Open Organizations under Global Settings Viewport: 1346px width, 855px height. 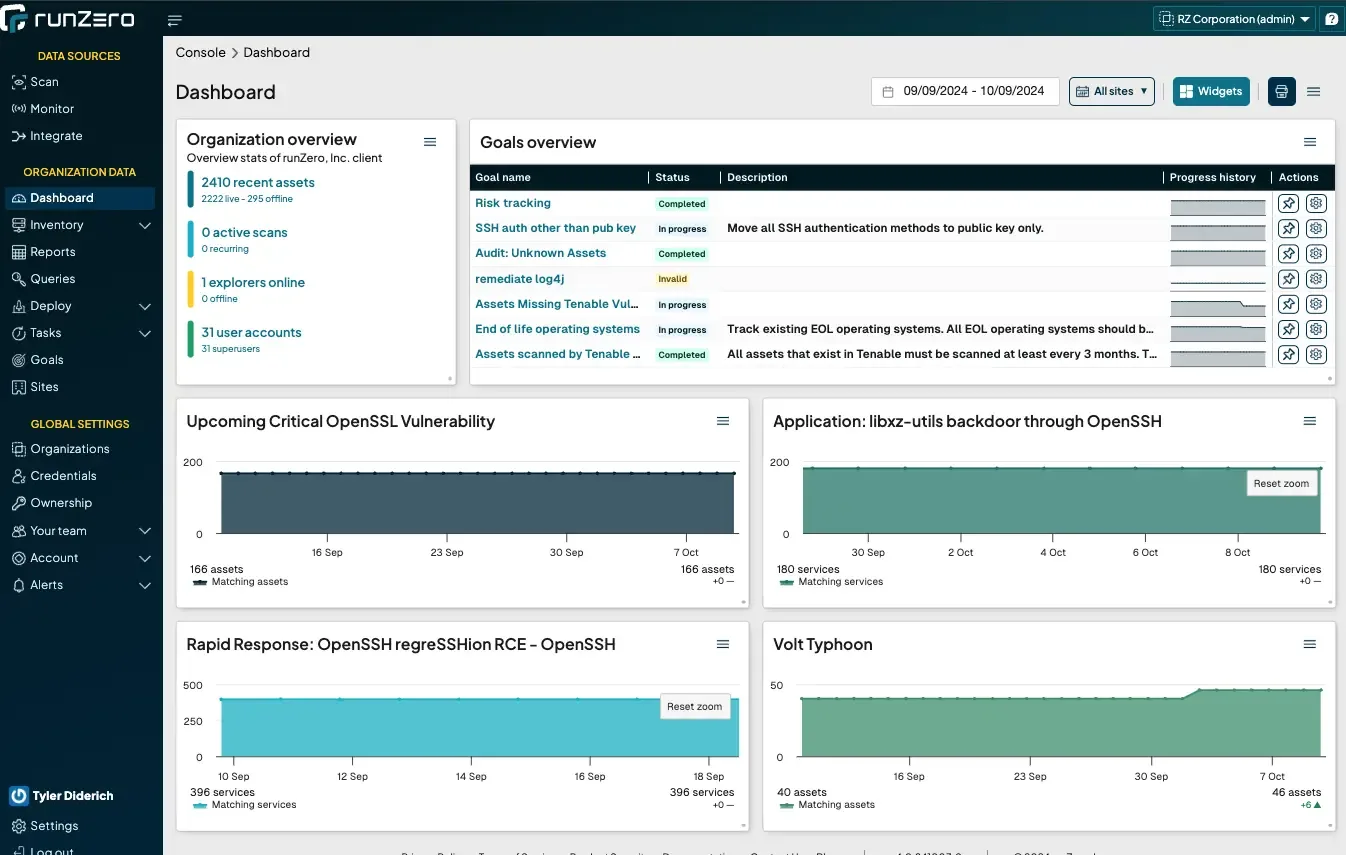pyautogui.click(x=69, y=449)
